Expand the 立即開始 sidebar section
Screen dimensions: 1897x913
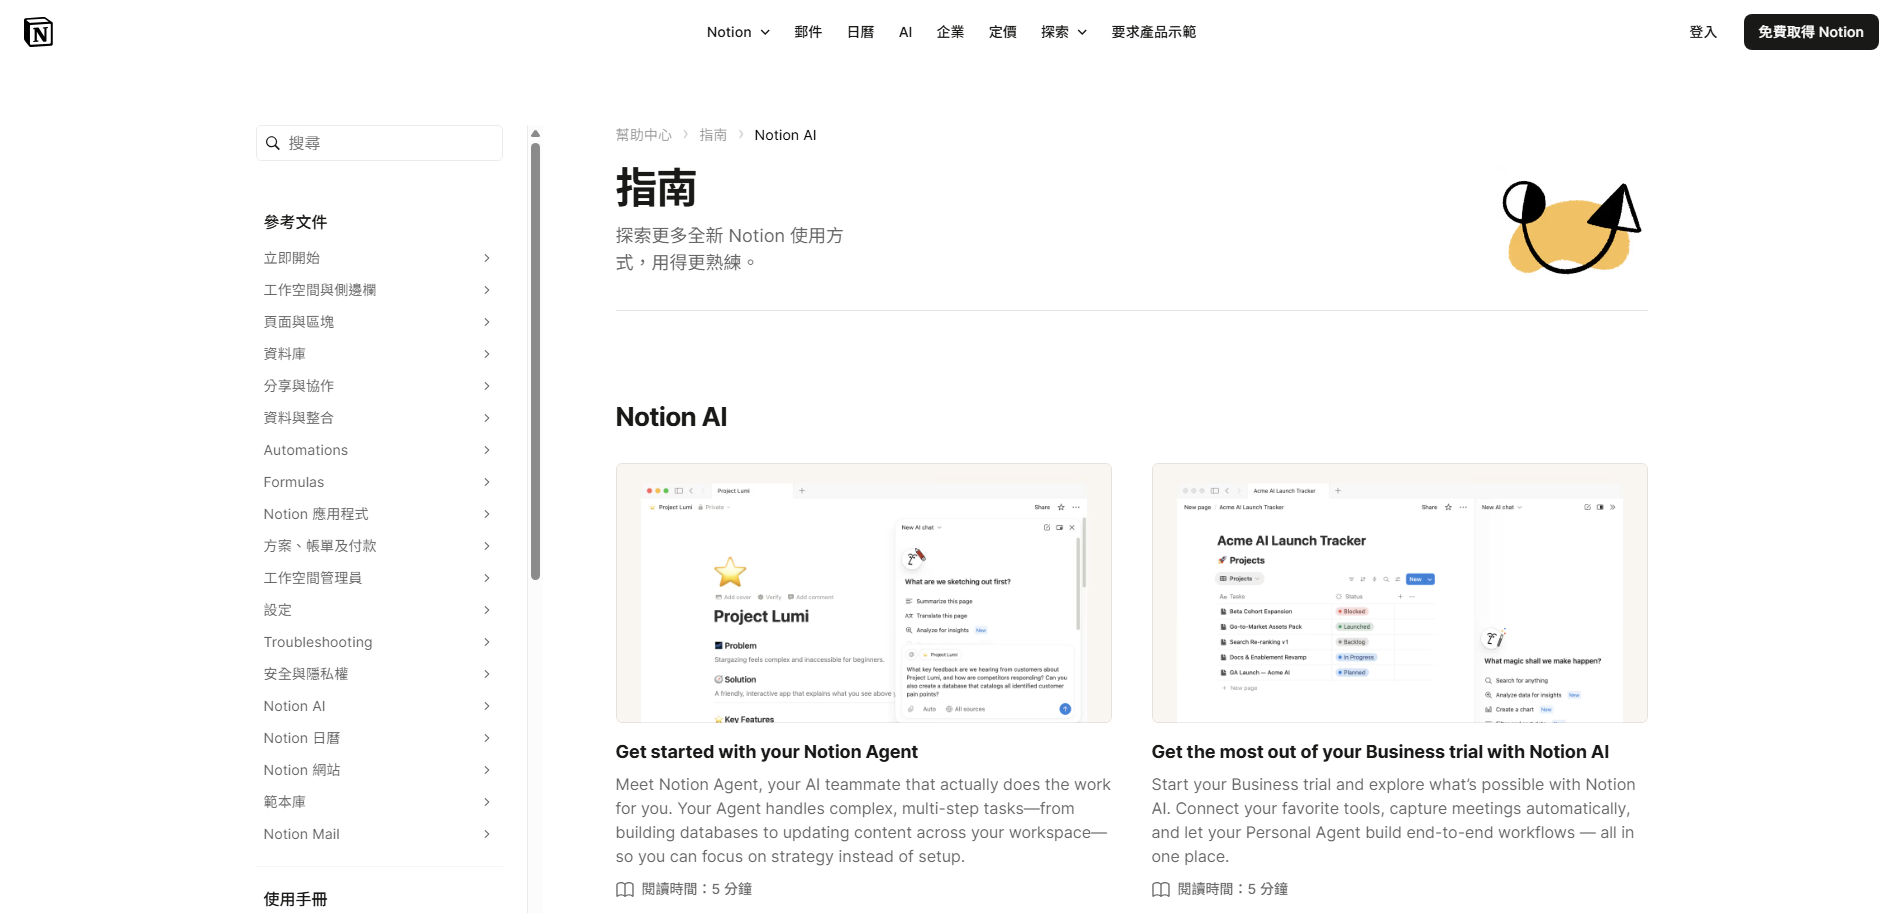pyautogui.click(x=377, y=258)
